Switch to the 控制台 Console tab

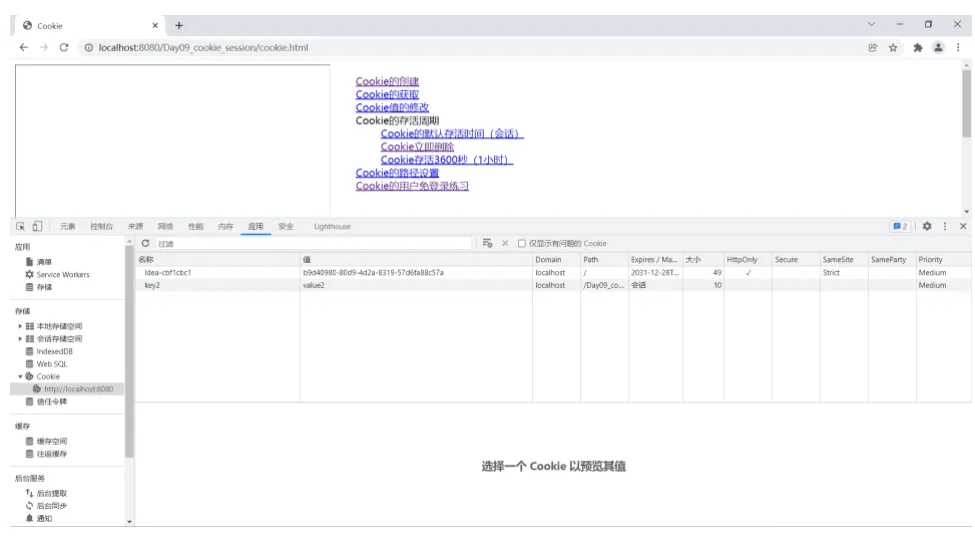pos(101,226)
